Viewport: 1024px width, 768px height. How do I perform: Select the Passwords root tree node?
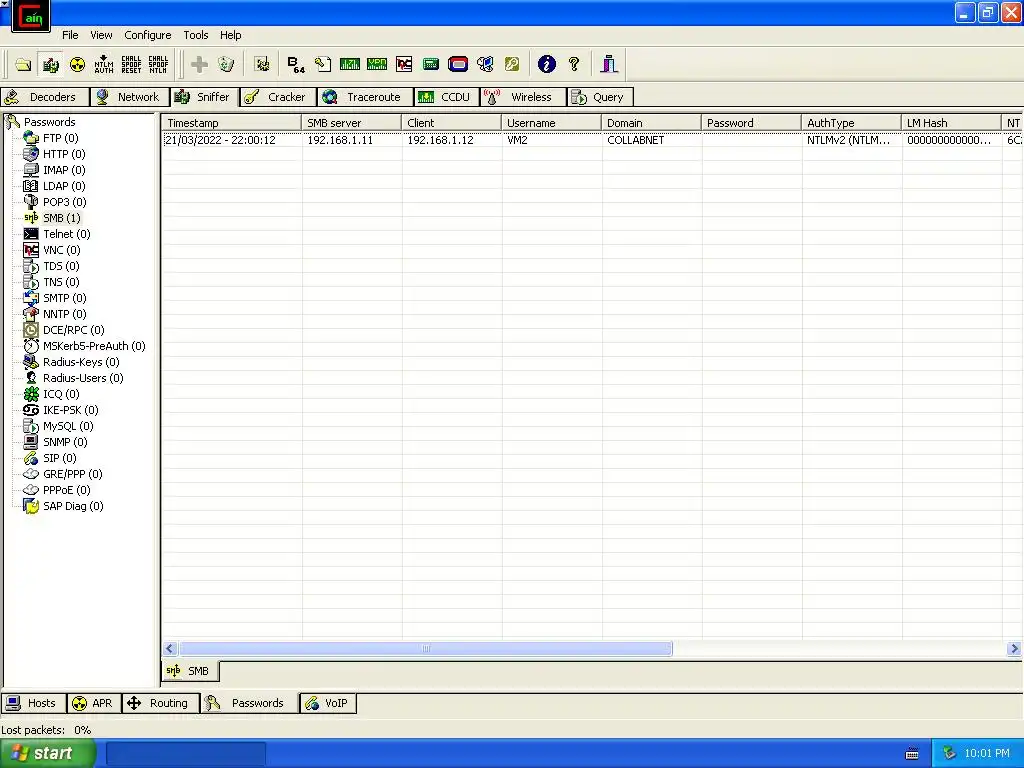[x=49, y=122]
